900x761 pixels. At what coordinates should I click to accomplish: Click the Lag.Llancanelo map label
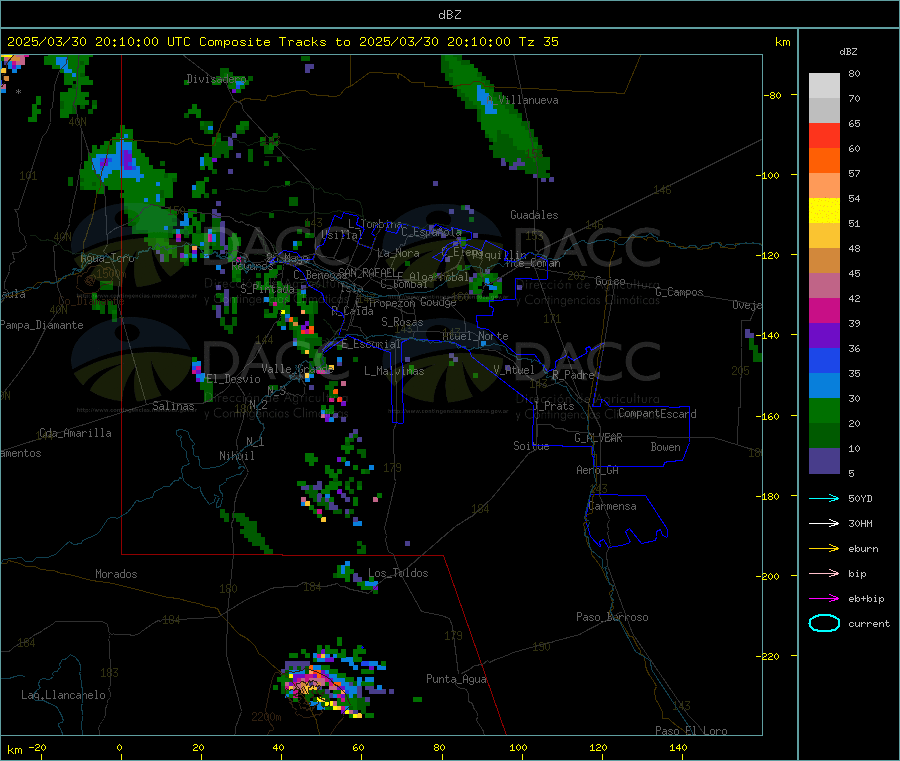pos(63,695)
